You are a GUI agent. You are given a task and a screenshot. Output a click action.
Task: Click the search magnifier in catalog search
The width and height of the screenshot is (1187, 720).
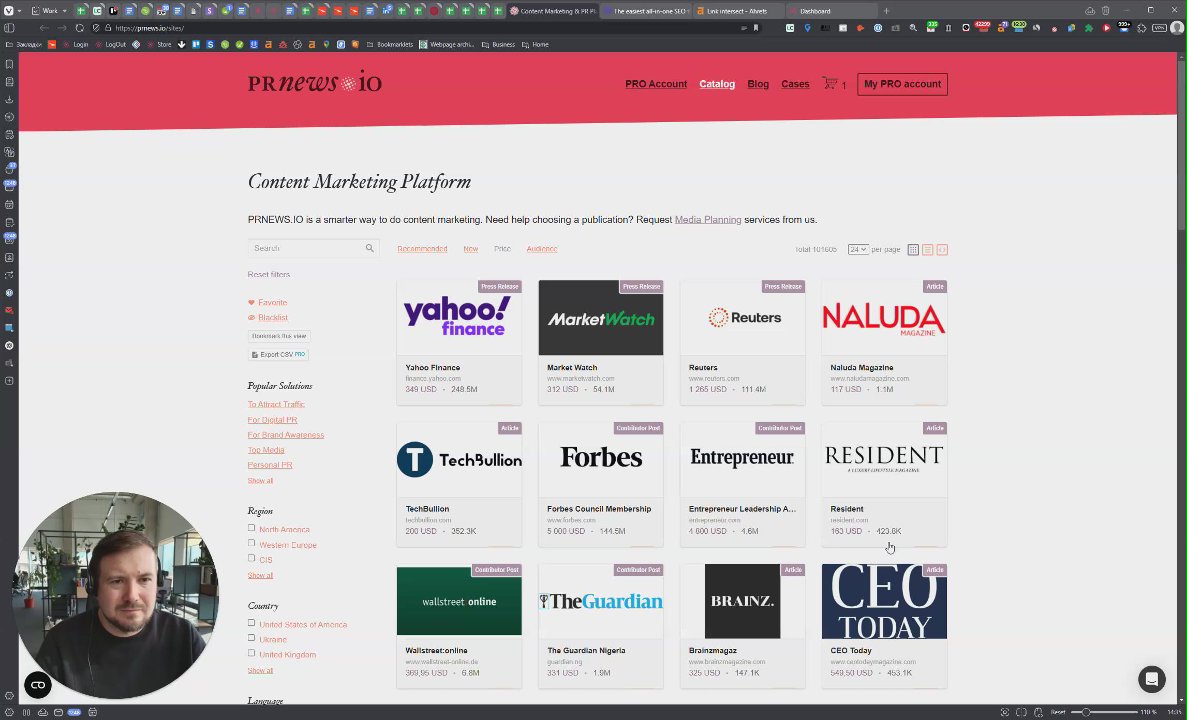click(369, 248)
